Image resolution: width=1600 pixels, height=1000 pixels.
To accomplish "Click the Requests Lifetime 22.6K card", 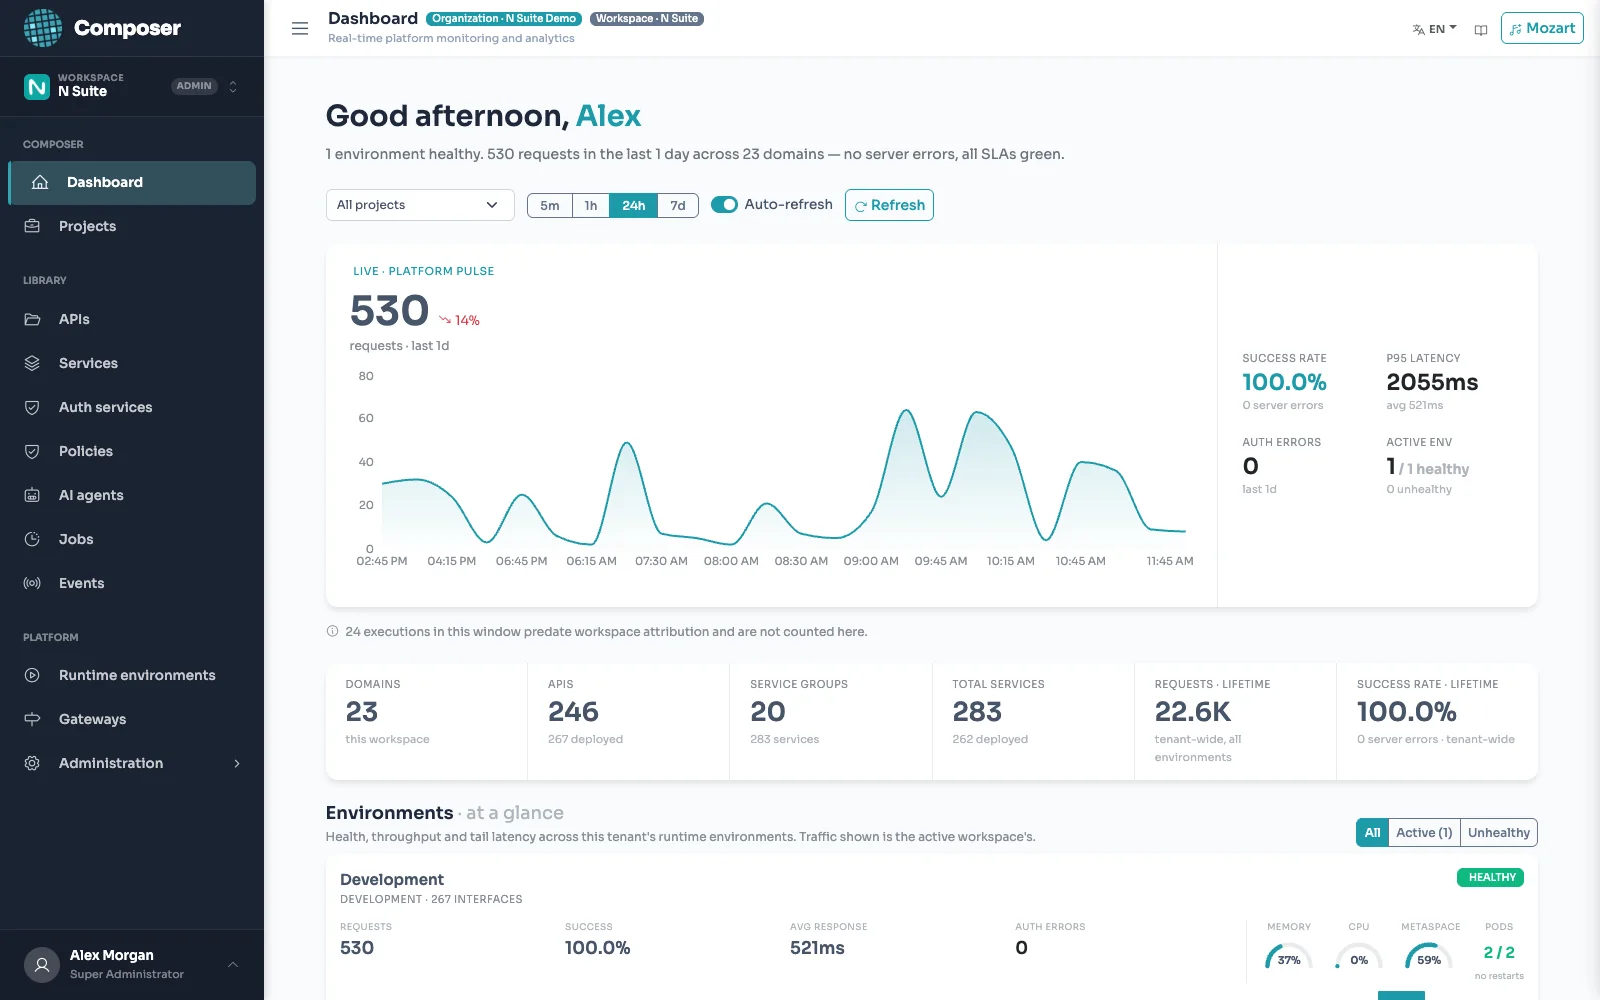I will [x=1235, y=721].
